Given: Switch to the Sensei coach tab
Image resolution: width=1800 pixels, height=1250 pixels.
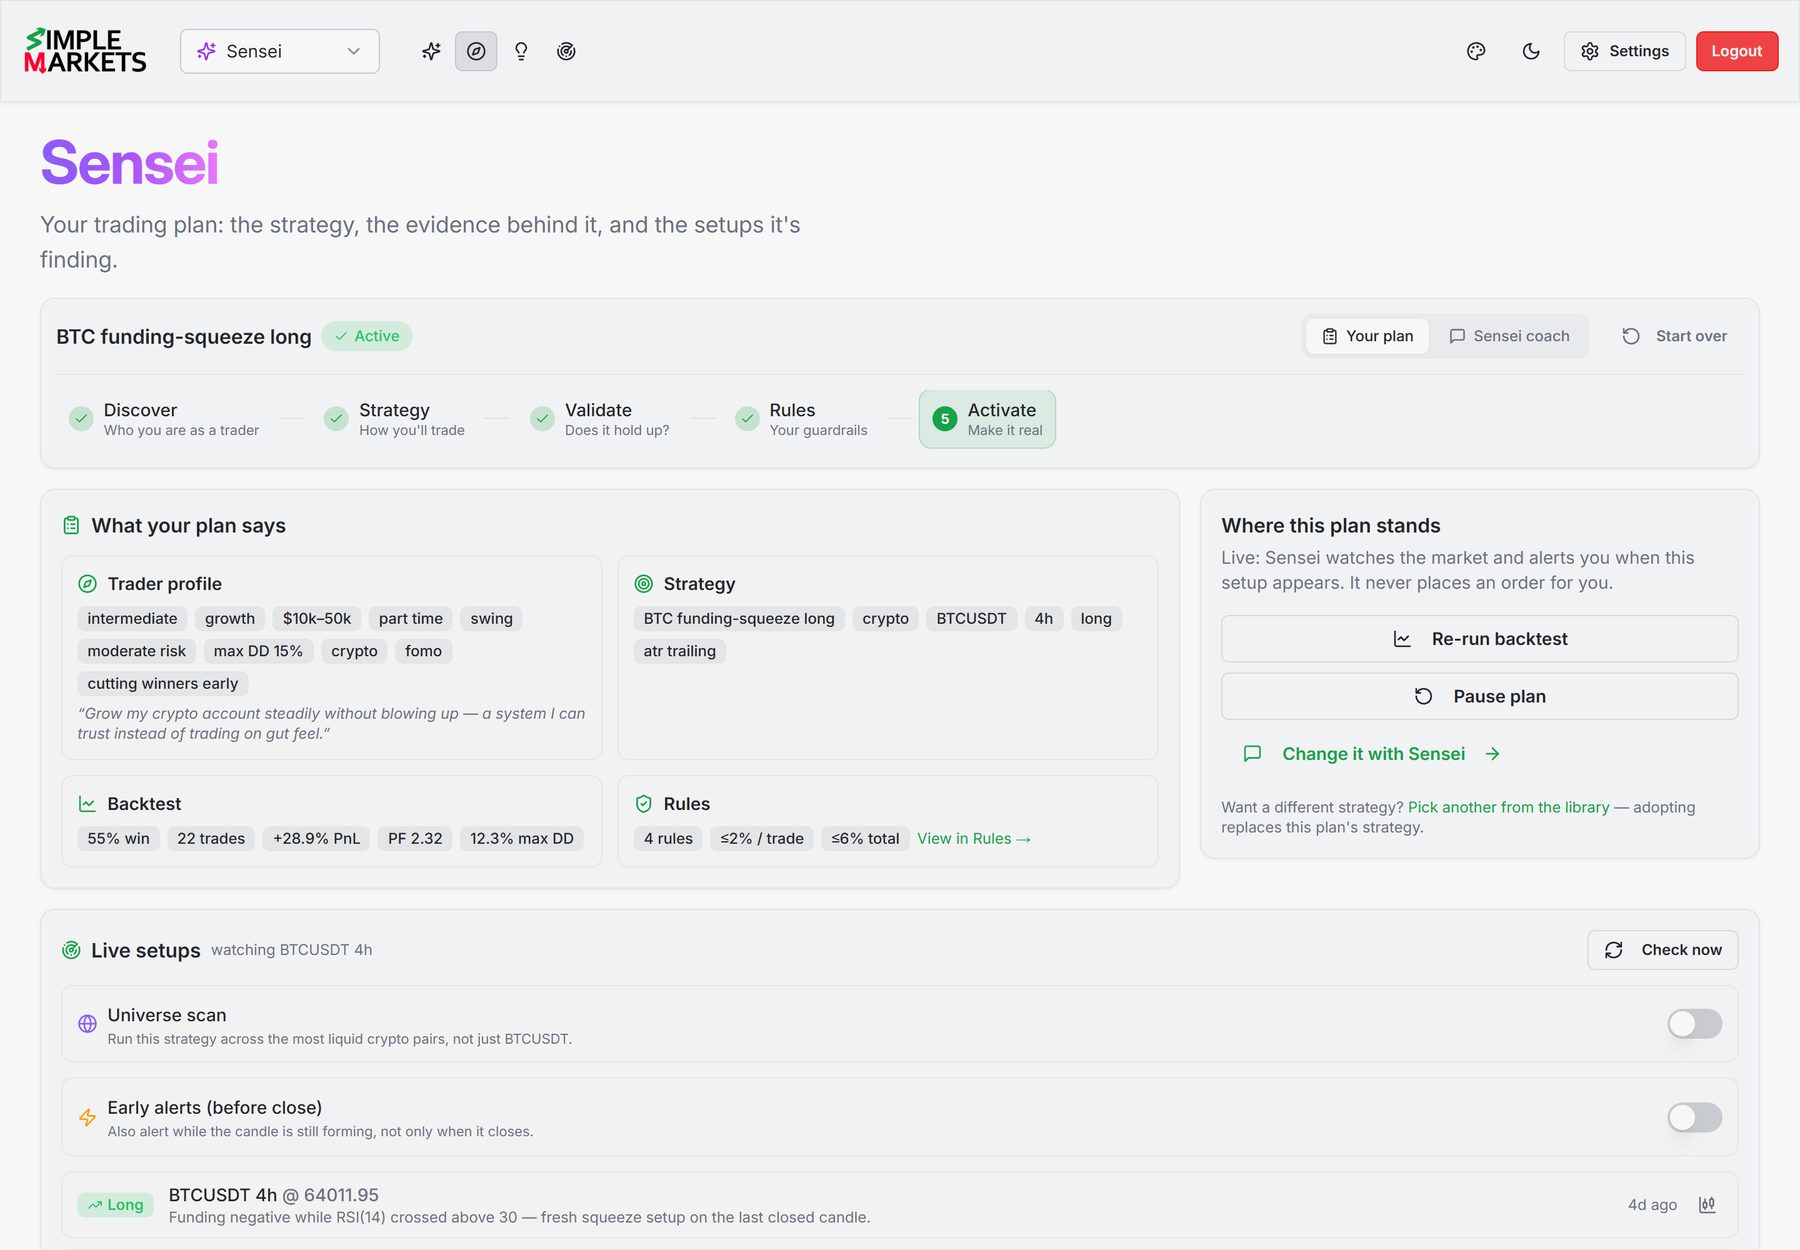Looking at the screenshot, I should (x=1509, y=336).
